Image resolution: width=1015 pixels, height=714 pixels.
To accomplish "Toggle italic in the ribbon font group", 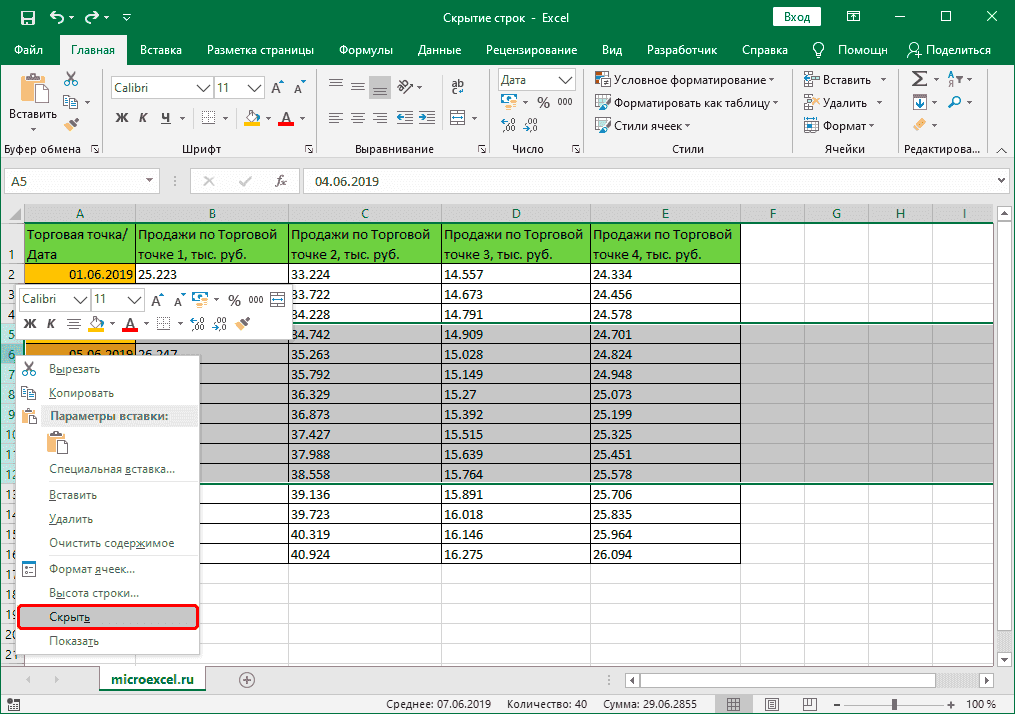I will (145, 118).
